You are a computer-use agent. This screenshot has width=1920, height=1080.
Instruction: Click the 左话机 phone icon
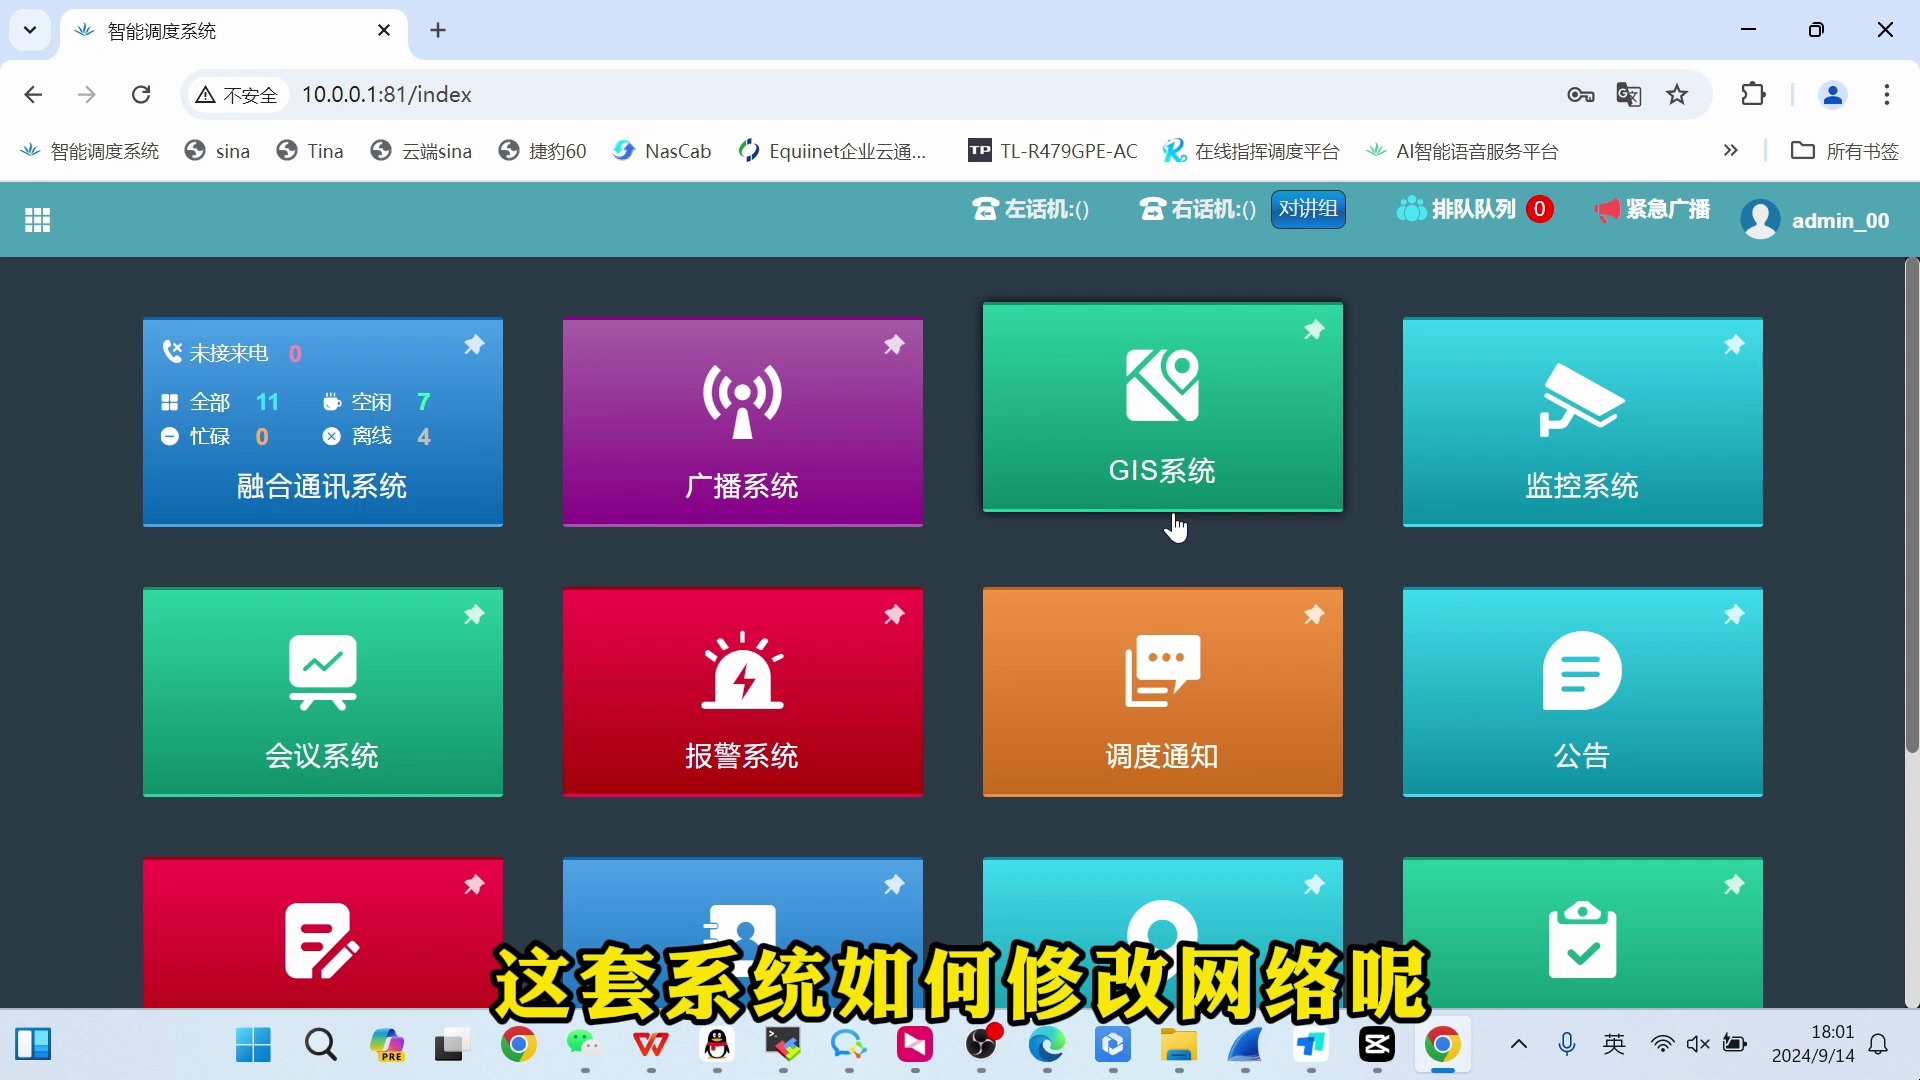click(x=986, y=210)
